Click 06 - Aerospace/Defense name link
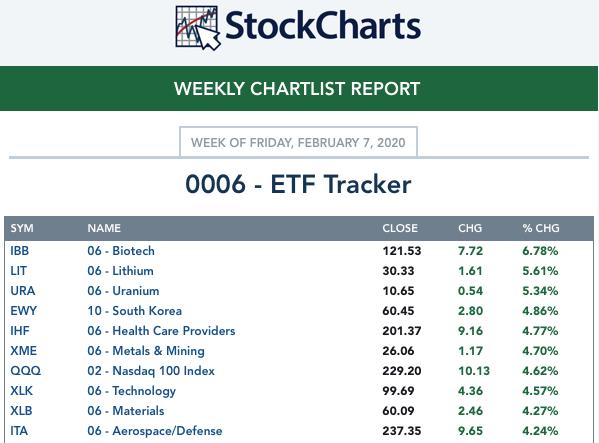The image size is (599, 443). [x=155, y=431]
